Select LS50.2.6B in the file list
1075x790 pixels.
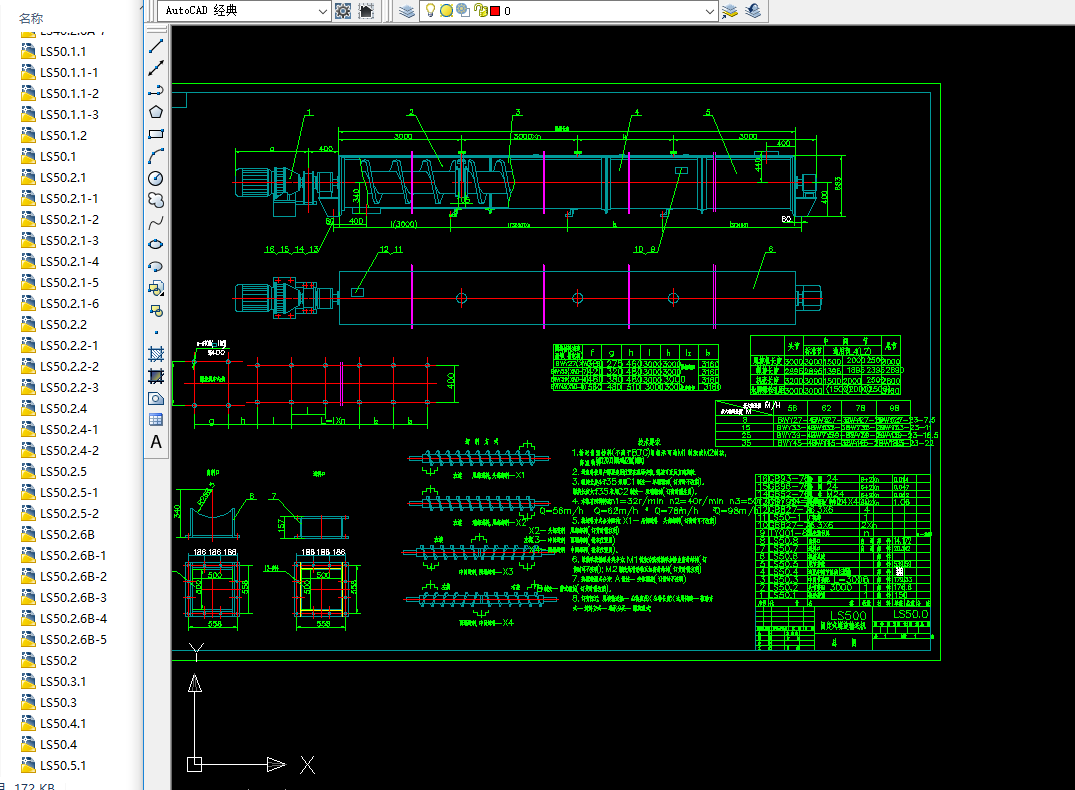tap(67, 534)
